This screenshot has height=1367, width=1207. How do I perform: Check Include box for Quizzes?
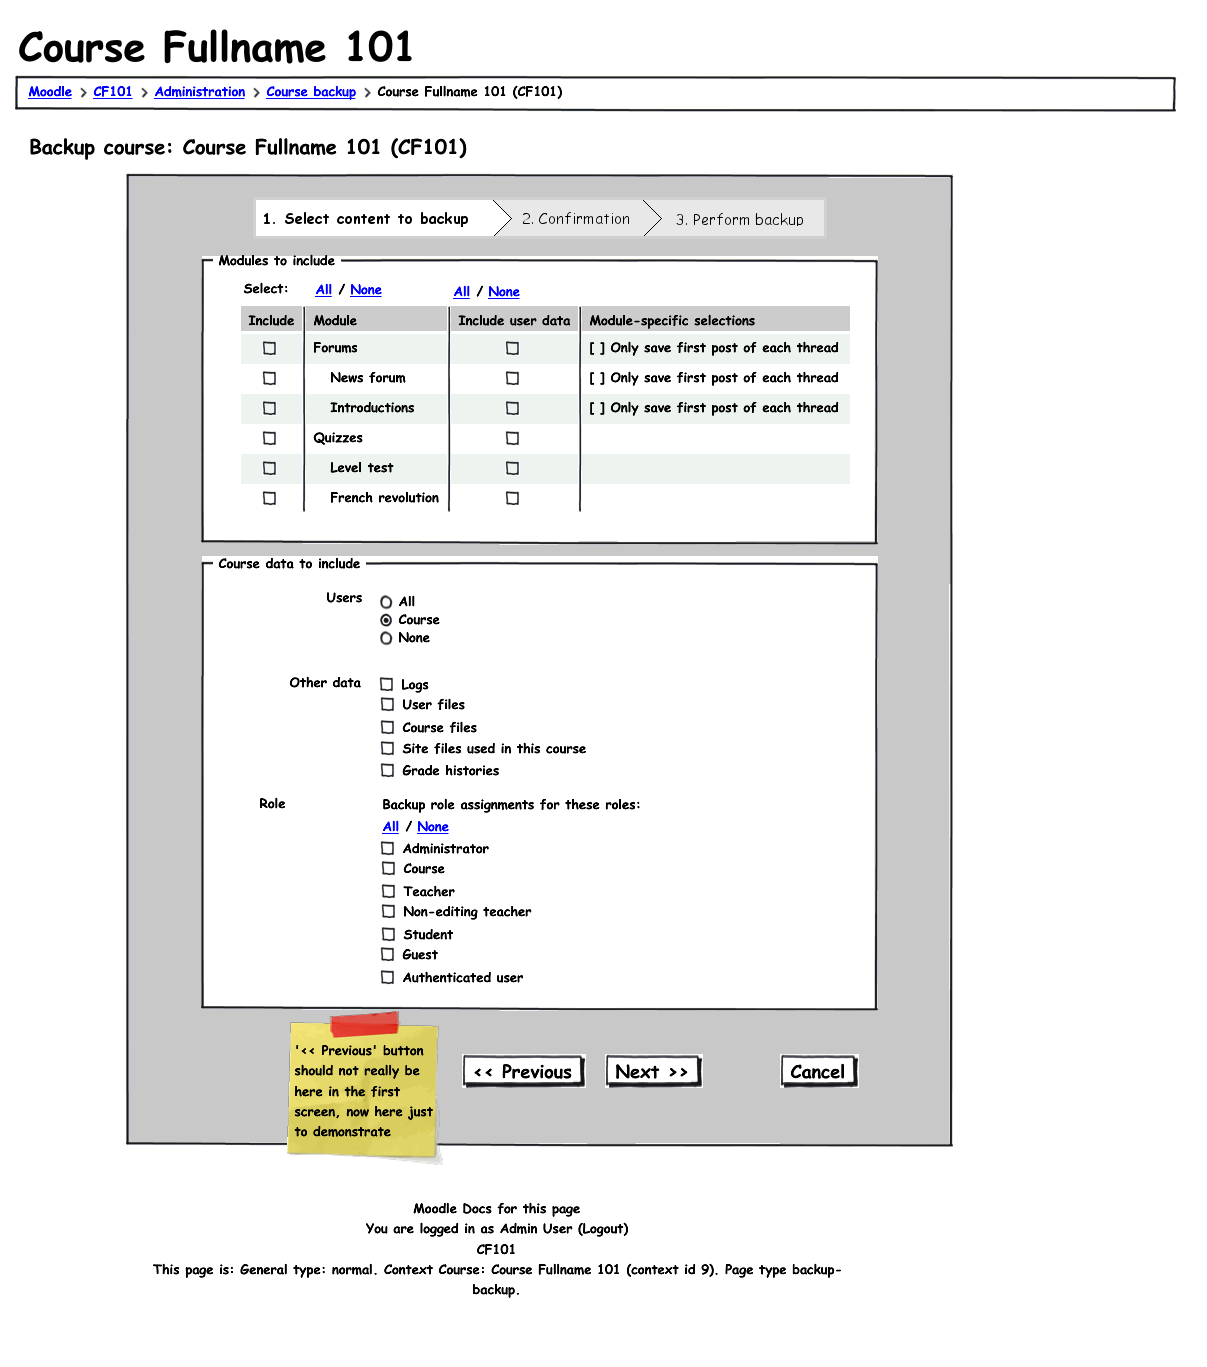pos(269,438)
